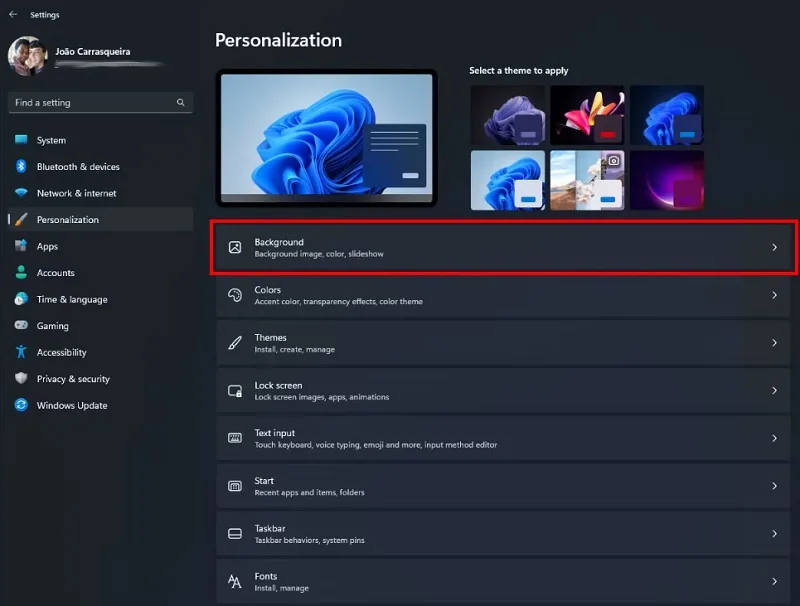This screenshot has width=800, height=606.
Task: Focus the Find a setting search box
Action: [101, 103]
